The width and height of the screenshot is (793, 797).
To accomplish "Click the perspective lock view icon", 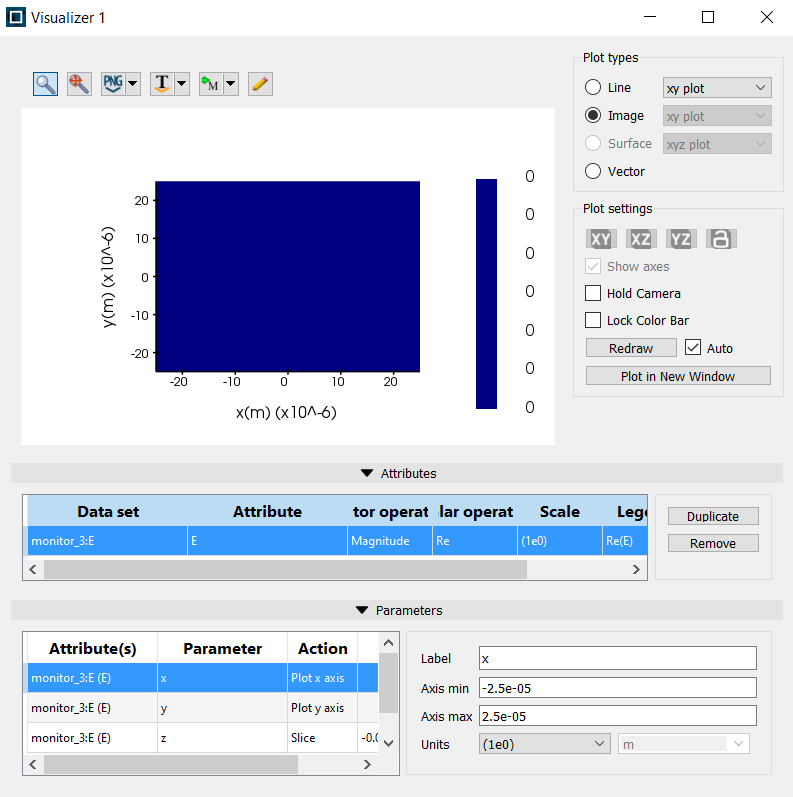I will (x=721, y=239).
